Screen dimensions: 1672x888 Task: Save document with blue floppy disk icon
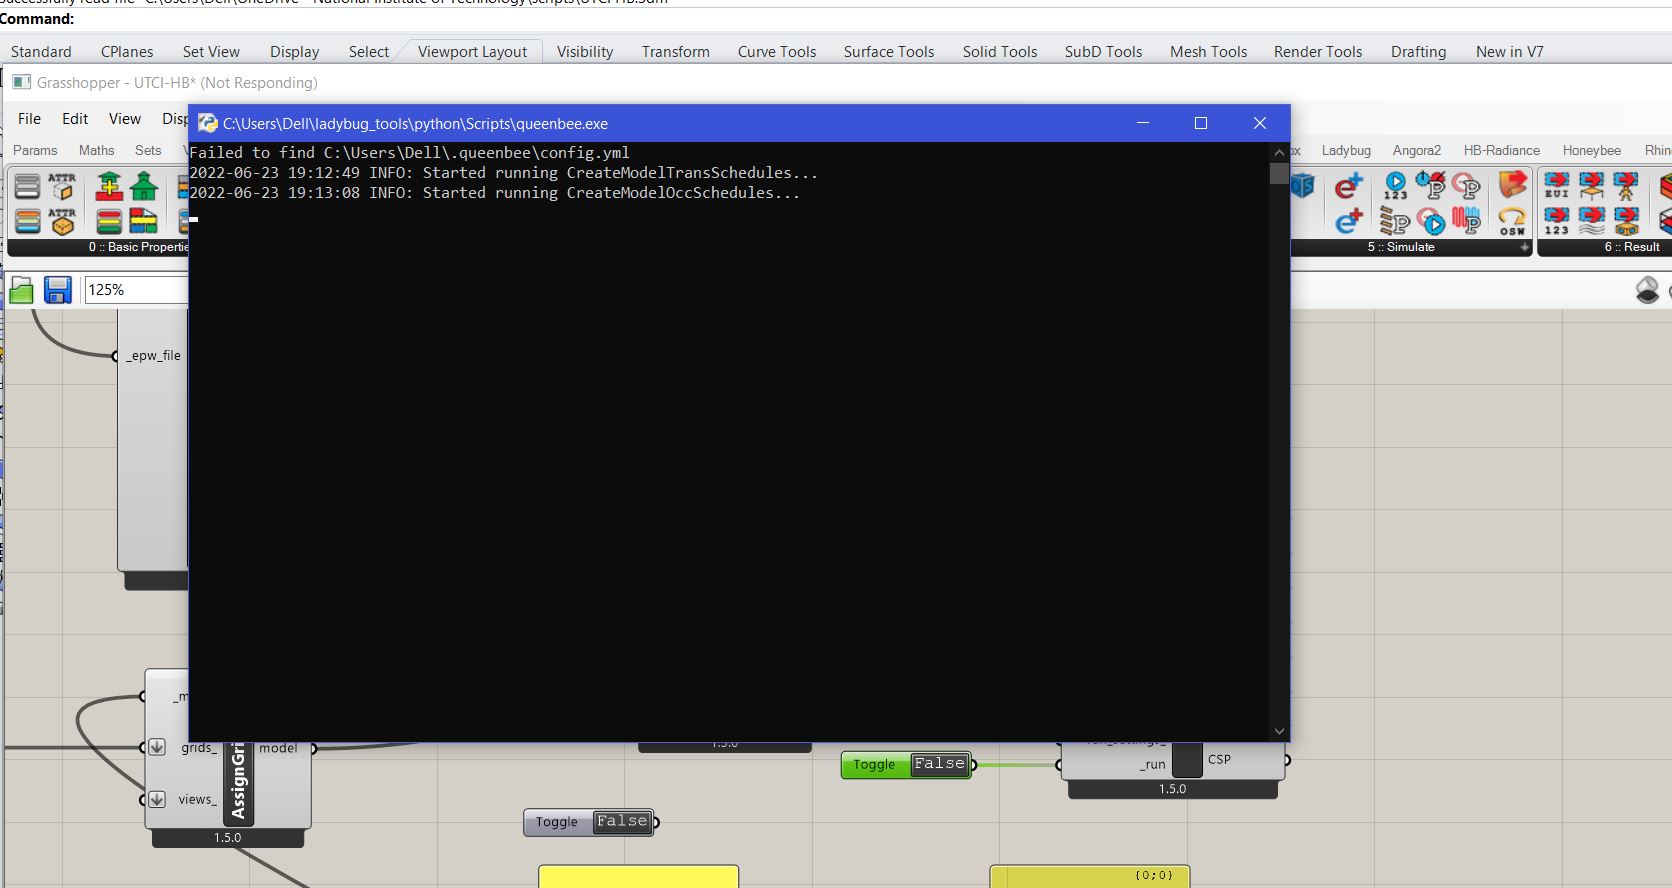pyautogui.click(x=58, y=290)
